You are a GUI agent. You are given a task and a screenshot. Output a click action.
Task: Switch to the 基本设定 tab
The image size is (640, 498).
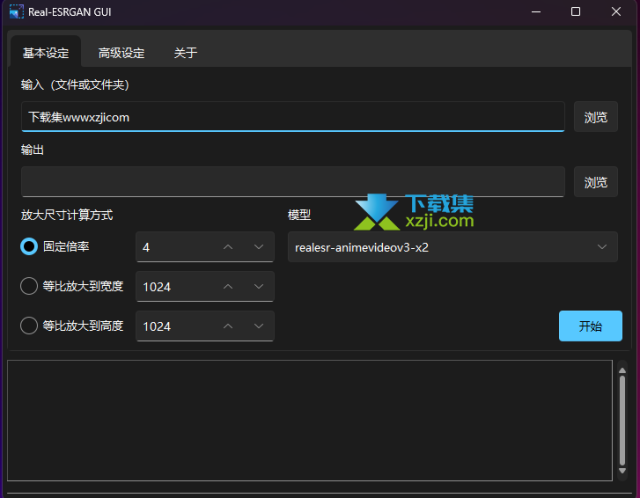(46, 52)
